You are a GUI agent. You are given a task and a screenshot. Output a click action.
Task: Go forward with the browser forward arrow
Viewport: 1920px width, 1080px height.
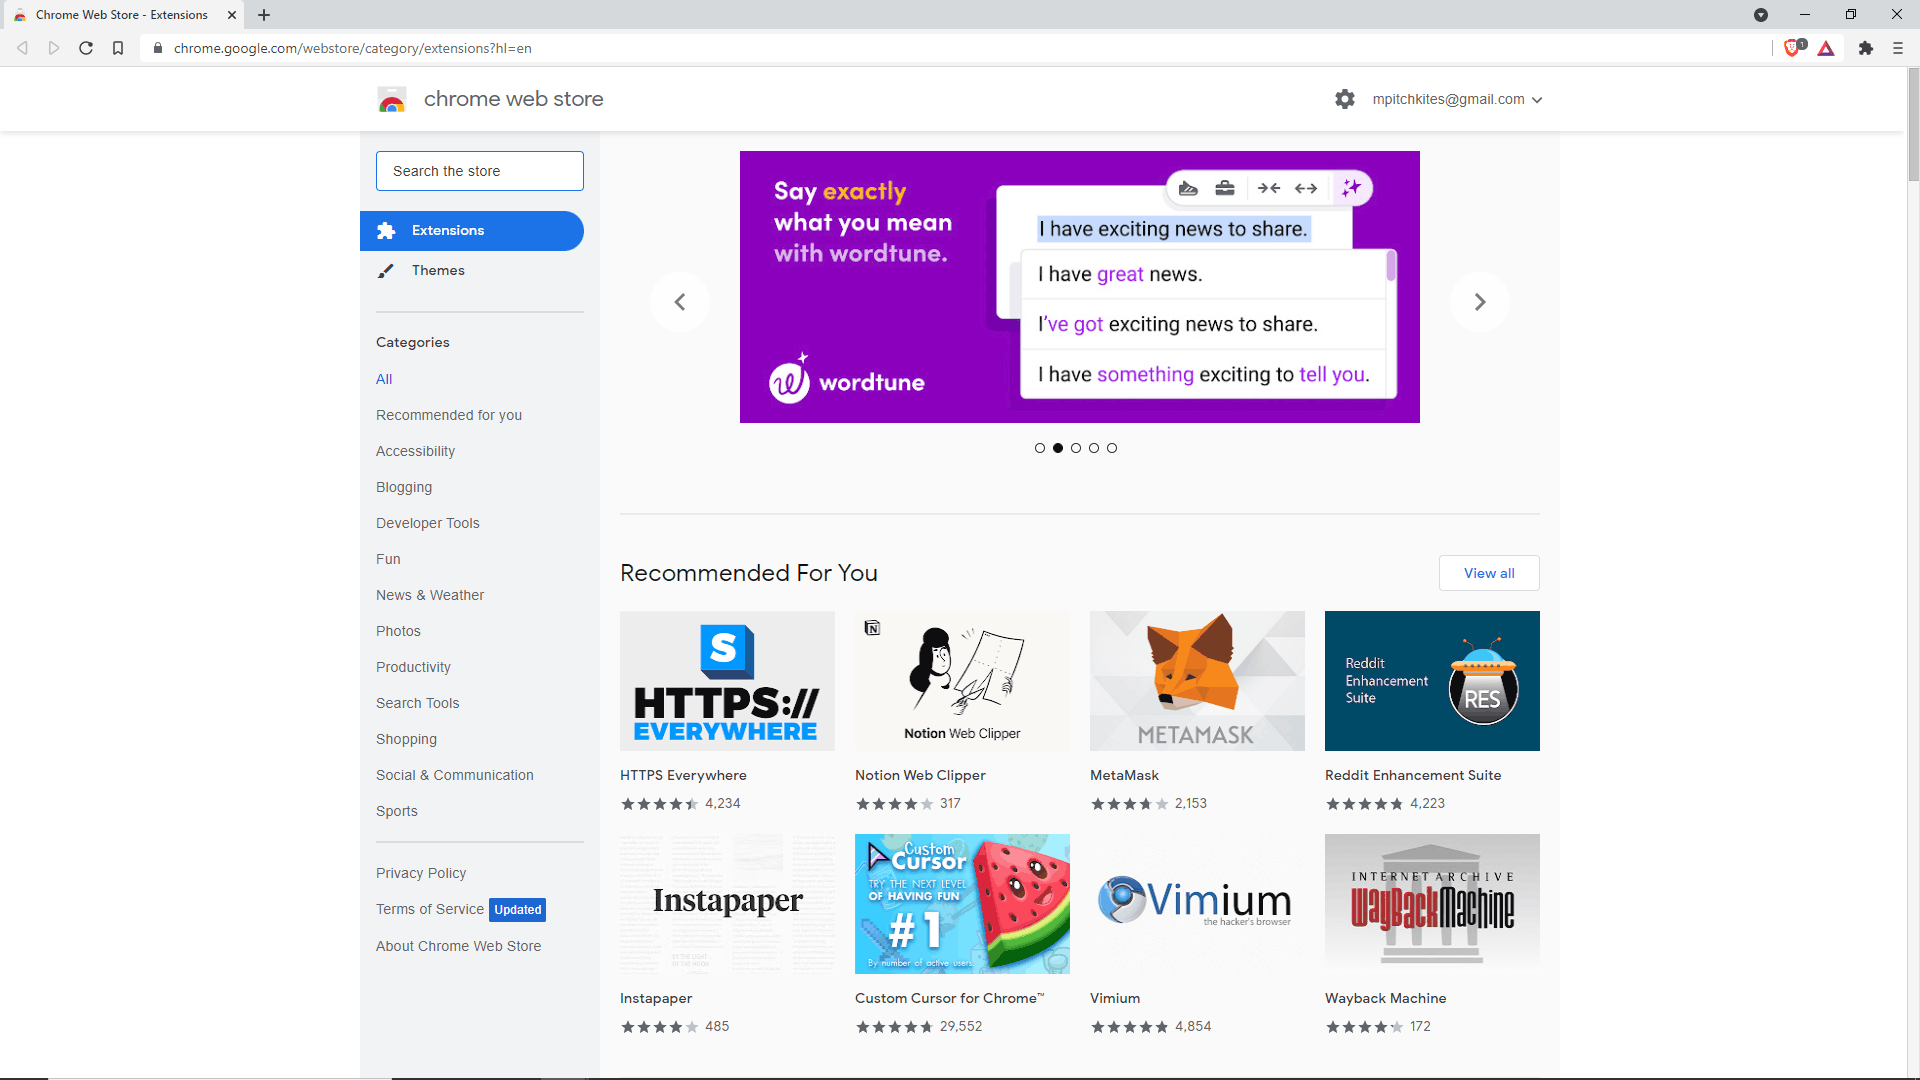tap(54, 48)
